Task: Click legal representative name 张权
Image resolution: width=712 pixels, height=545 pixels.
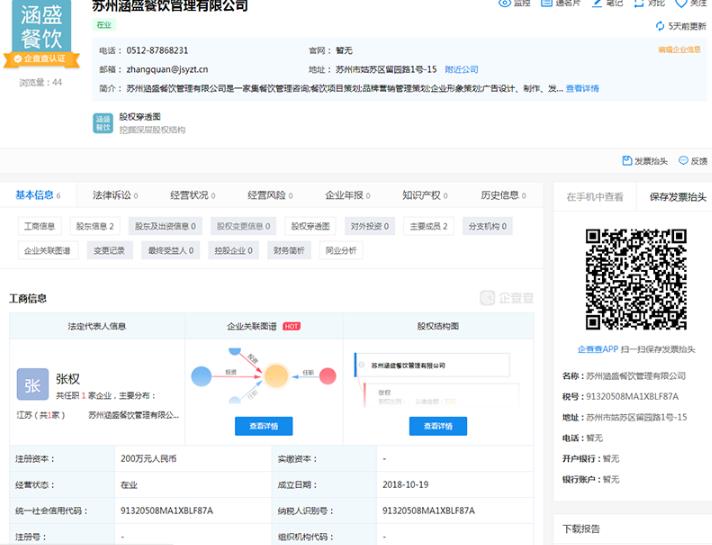Action: point(68,379)
